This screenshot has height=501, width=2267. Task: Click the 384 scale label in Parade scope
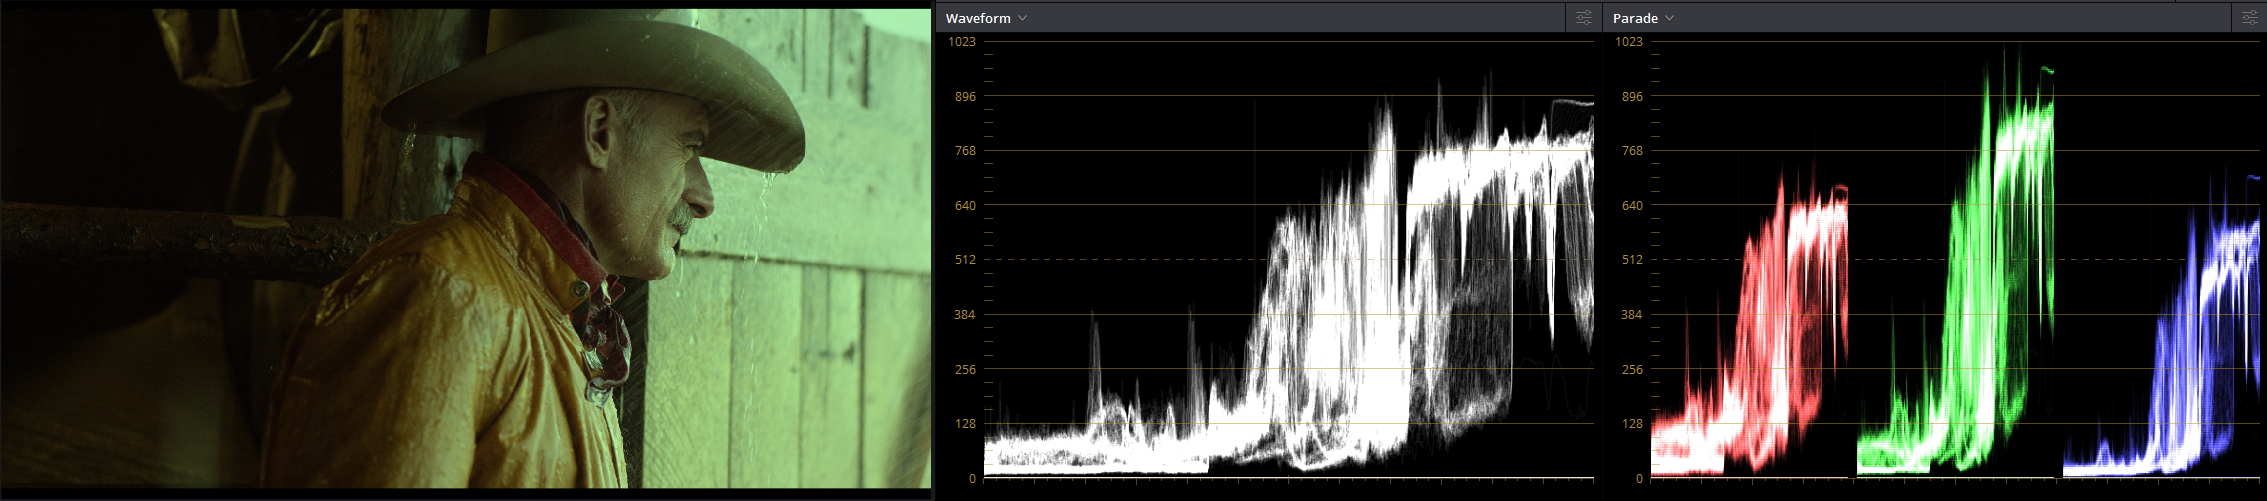(x=1632, y=315)
